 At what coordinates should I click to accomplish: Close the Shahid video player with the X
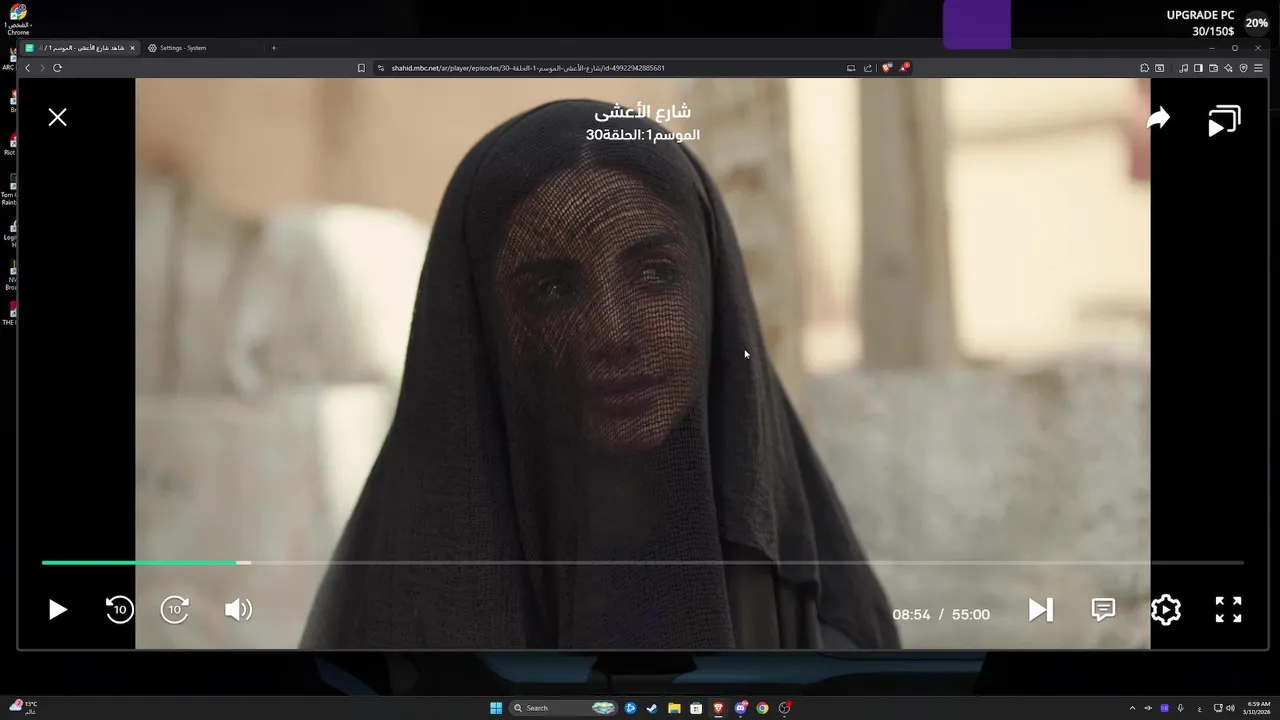58,118
